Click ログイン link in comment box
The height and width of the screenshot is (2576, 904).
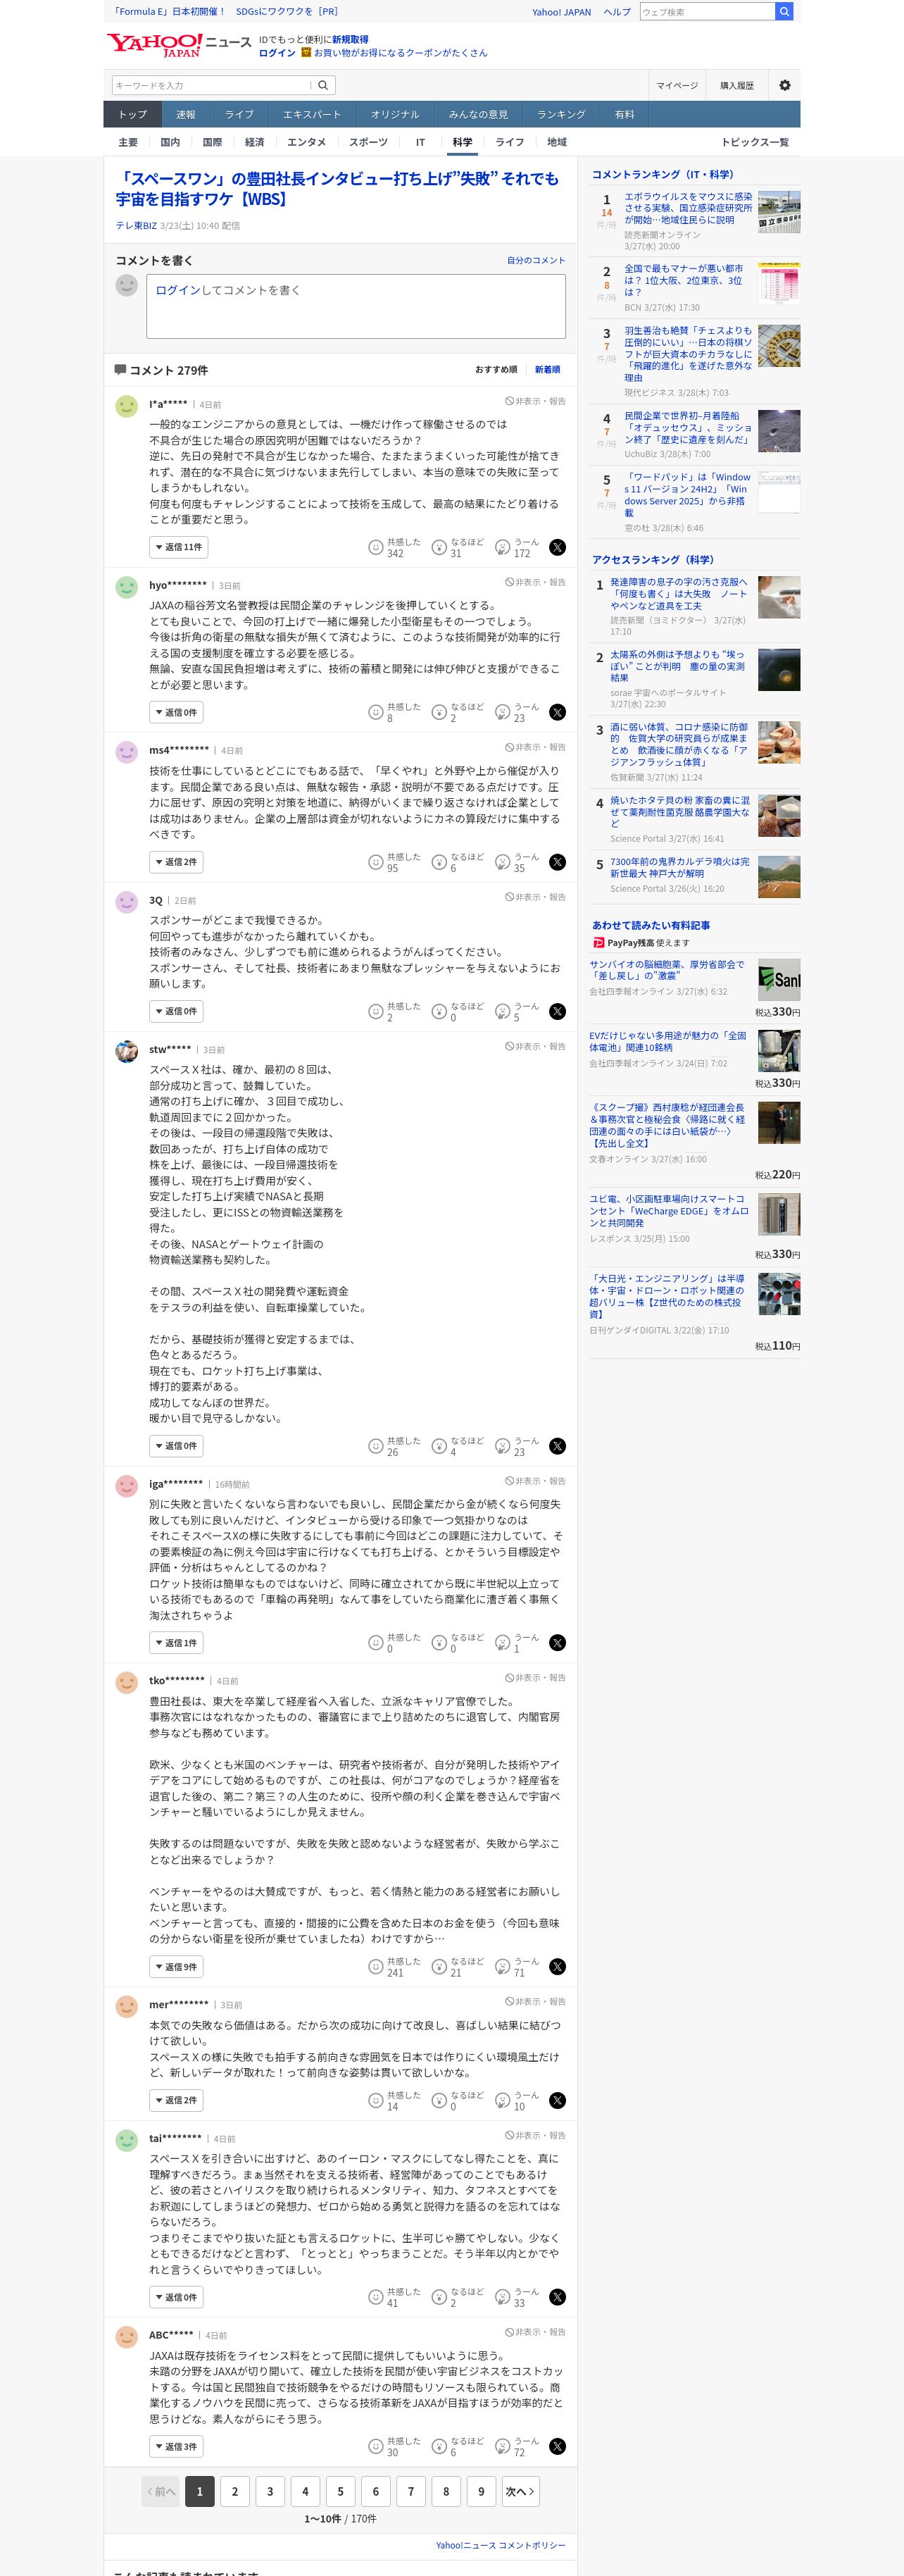[178, 290]
